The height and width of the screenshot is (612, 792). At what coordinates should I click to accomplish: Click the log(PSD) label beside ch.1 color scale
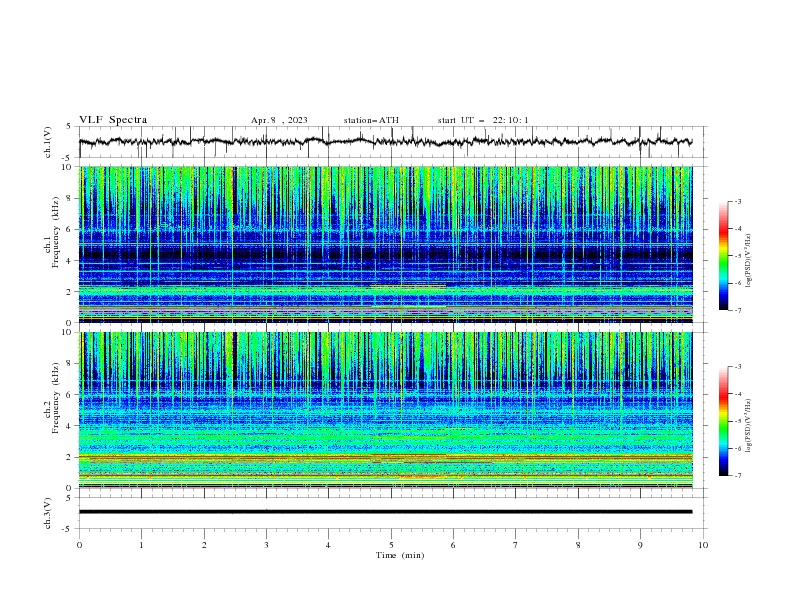tap(749, 261)
